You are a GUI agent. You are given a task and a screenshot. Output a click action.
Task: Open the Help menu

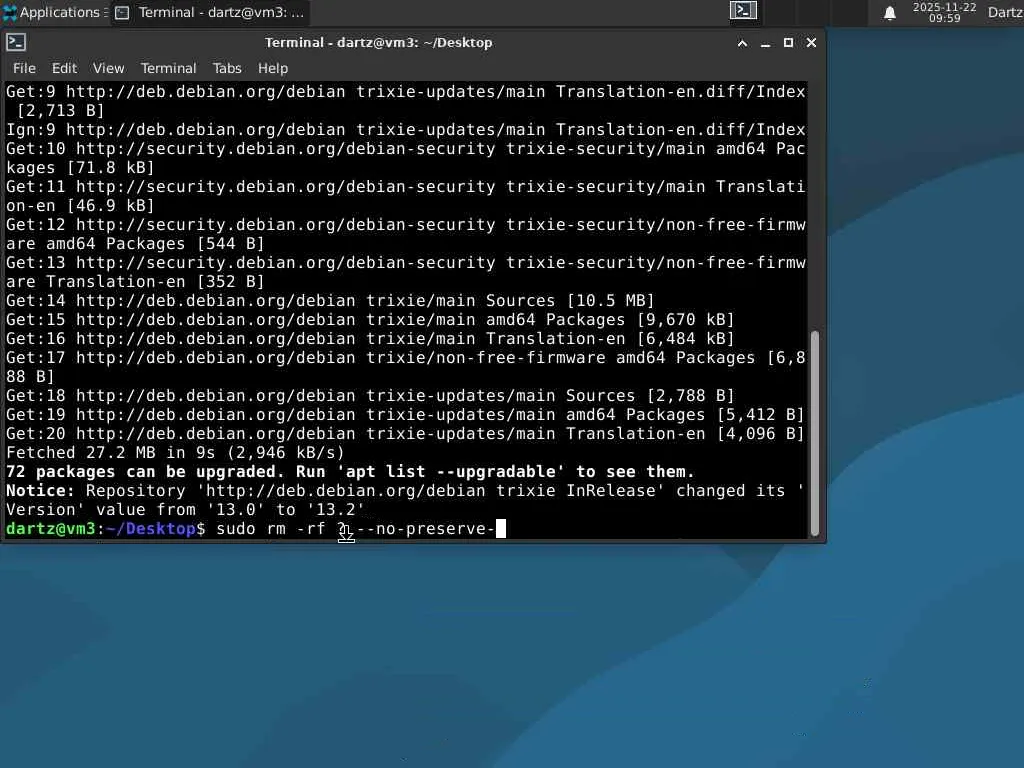click(x=272, y=68)
